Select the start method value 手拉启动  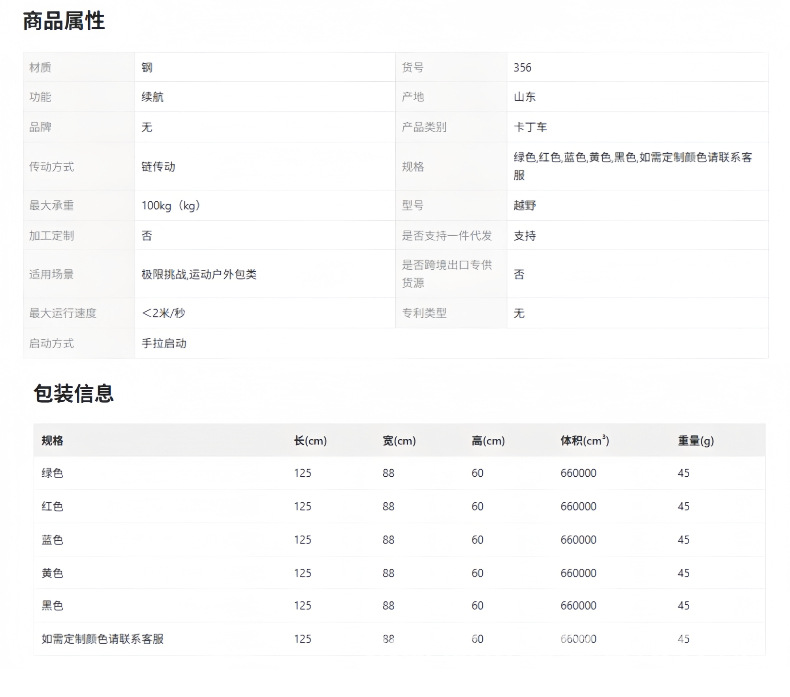pos(164,343)
